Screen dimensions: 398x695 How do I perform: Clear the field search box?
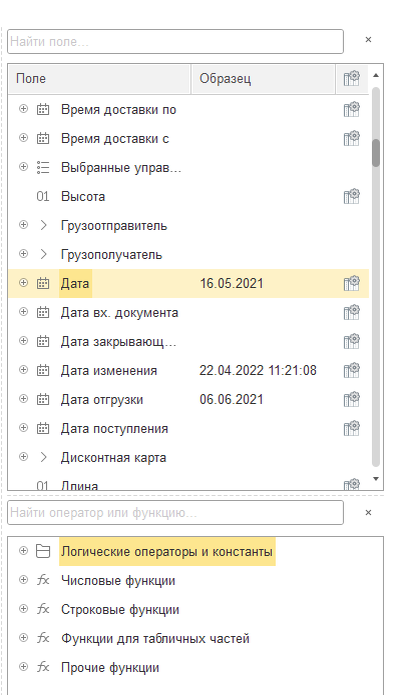[x=368, y=40]
